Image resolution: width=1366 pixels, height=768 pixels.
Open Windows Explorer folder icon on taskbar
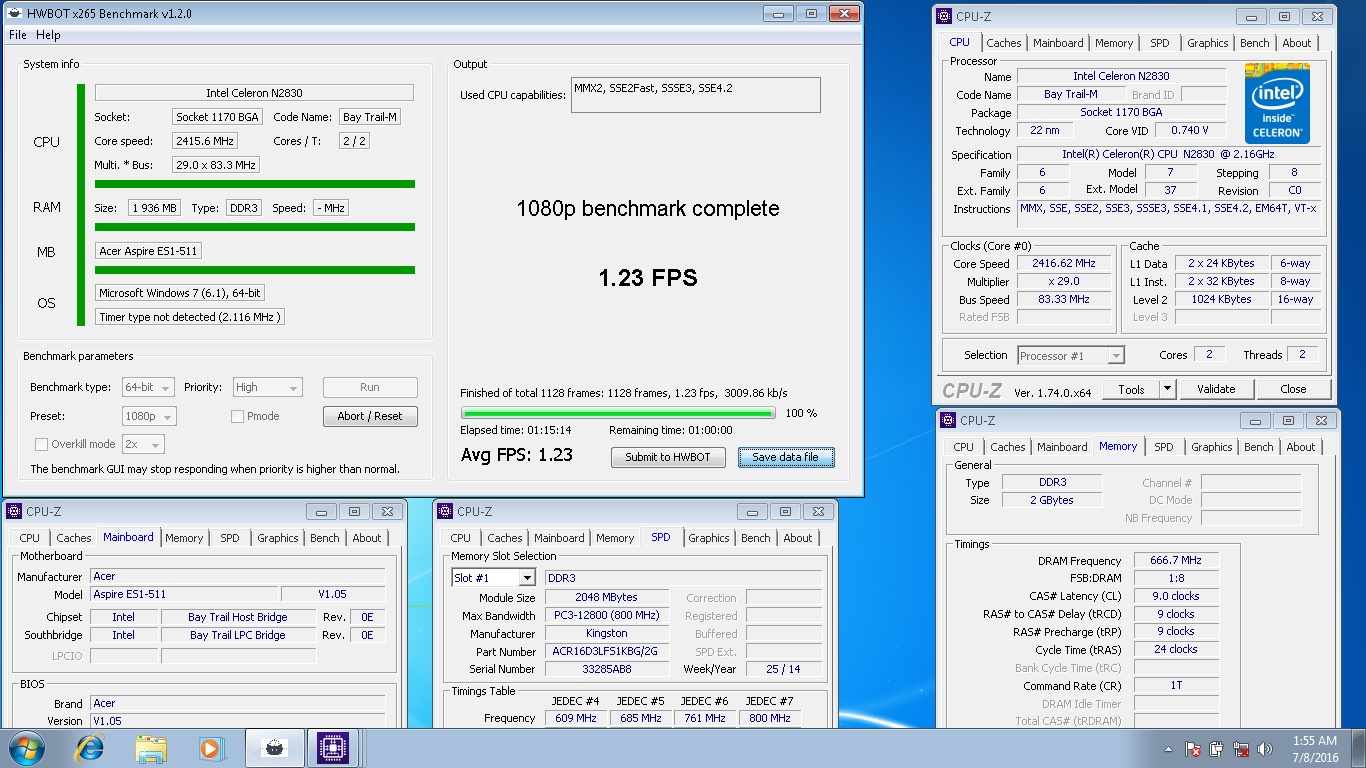click(x=151, y=748)
